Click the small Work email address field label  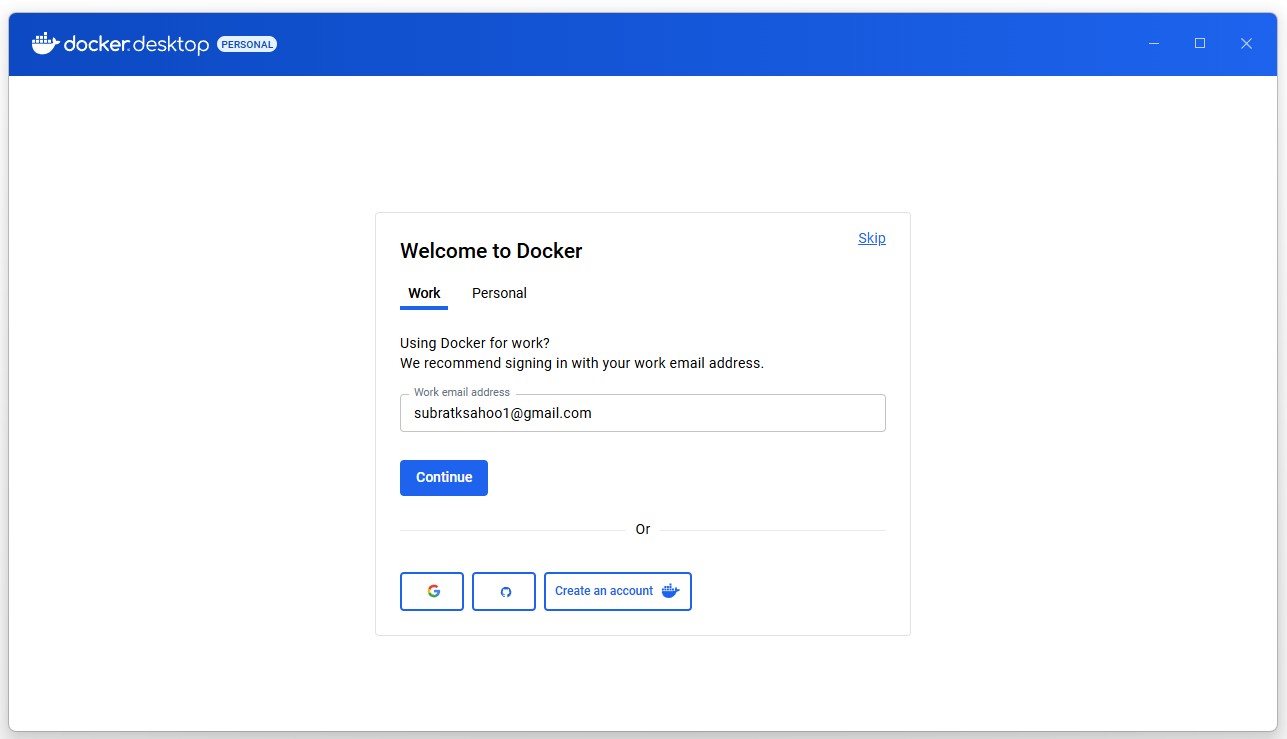[x=461, y=392]
